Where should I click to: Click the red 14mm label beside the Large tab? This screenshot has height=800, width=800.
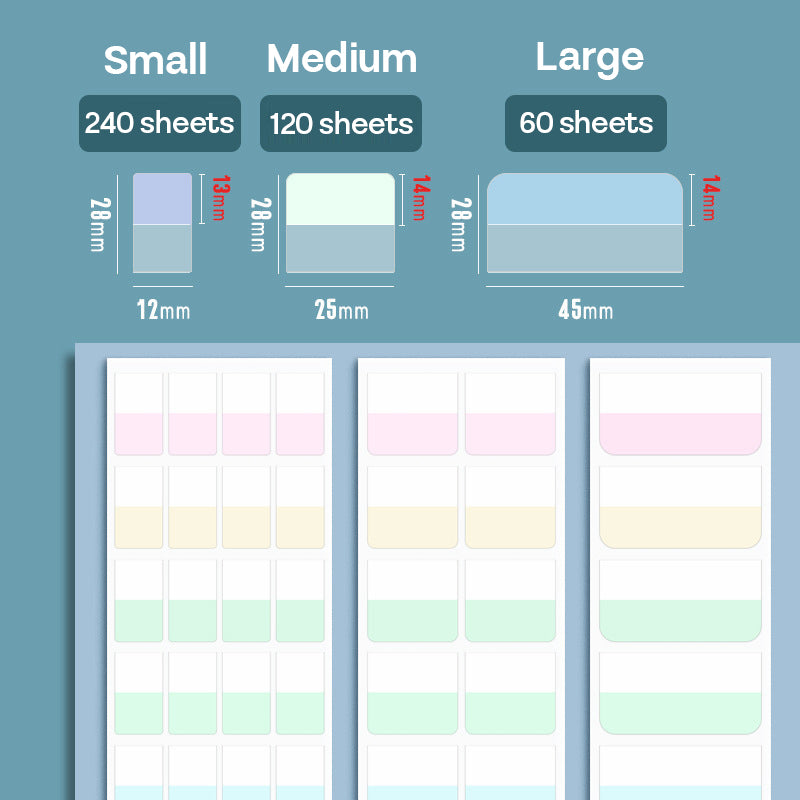pyautogui.click(x=709, y=199)
